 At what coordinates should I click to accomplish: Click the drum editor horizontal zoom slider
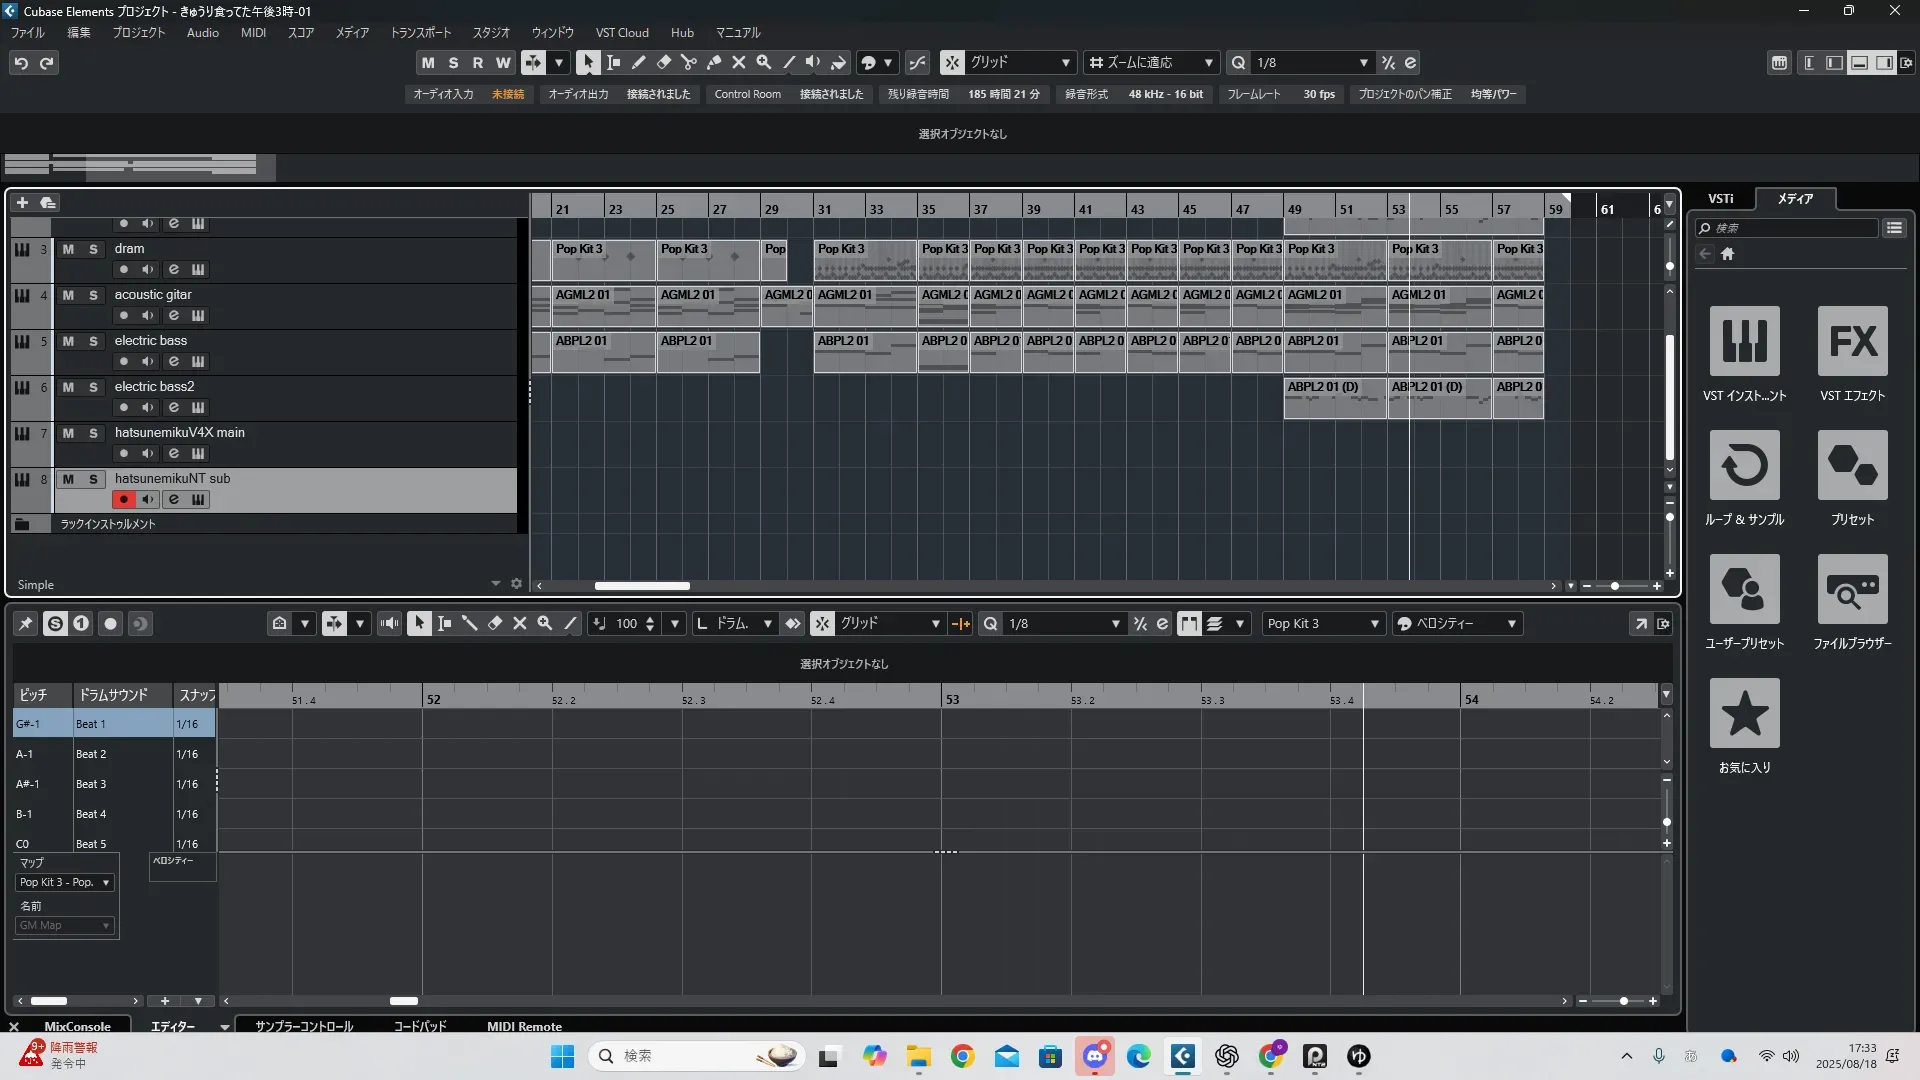point(1623,1001)
